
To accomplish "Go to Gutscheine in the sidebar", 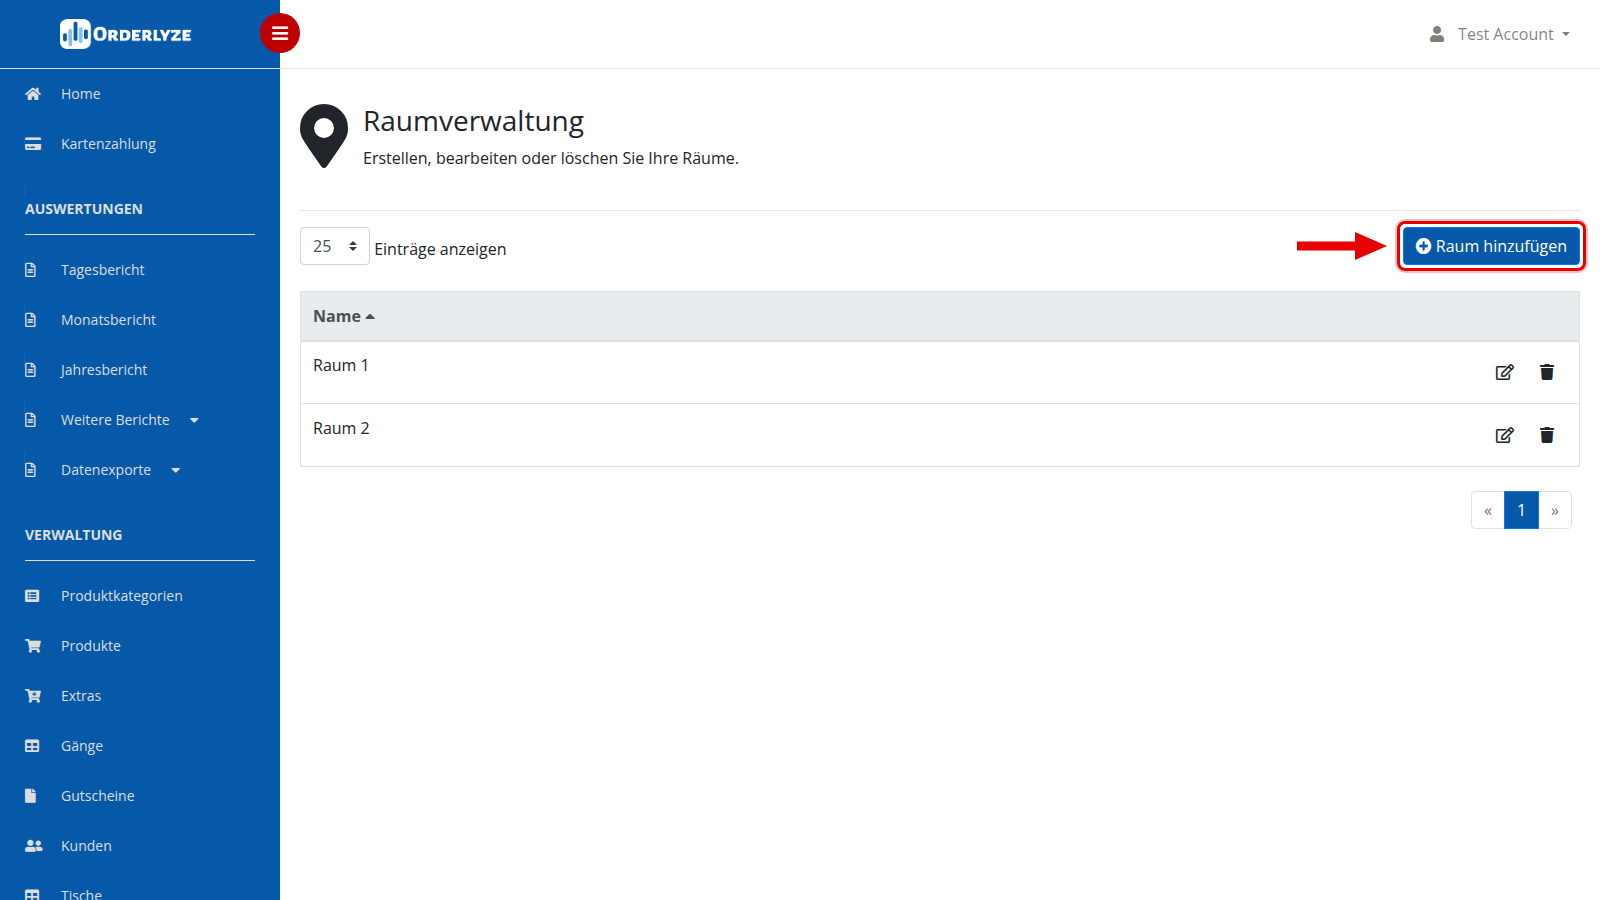I will point(98,796).
